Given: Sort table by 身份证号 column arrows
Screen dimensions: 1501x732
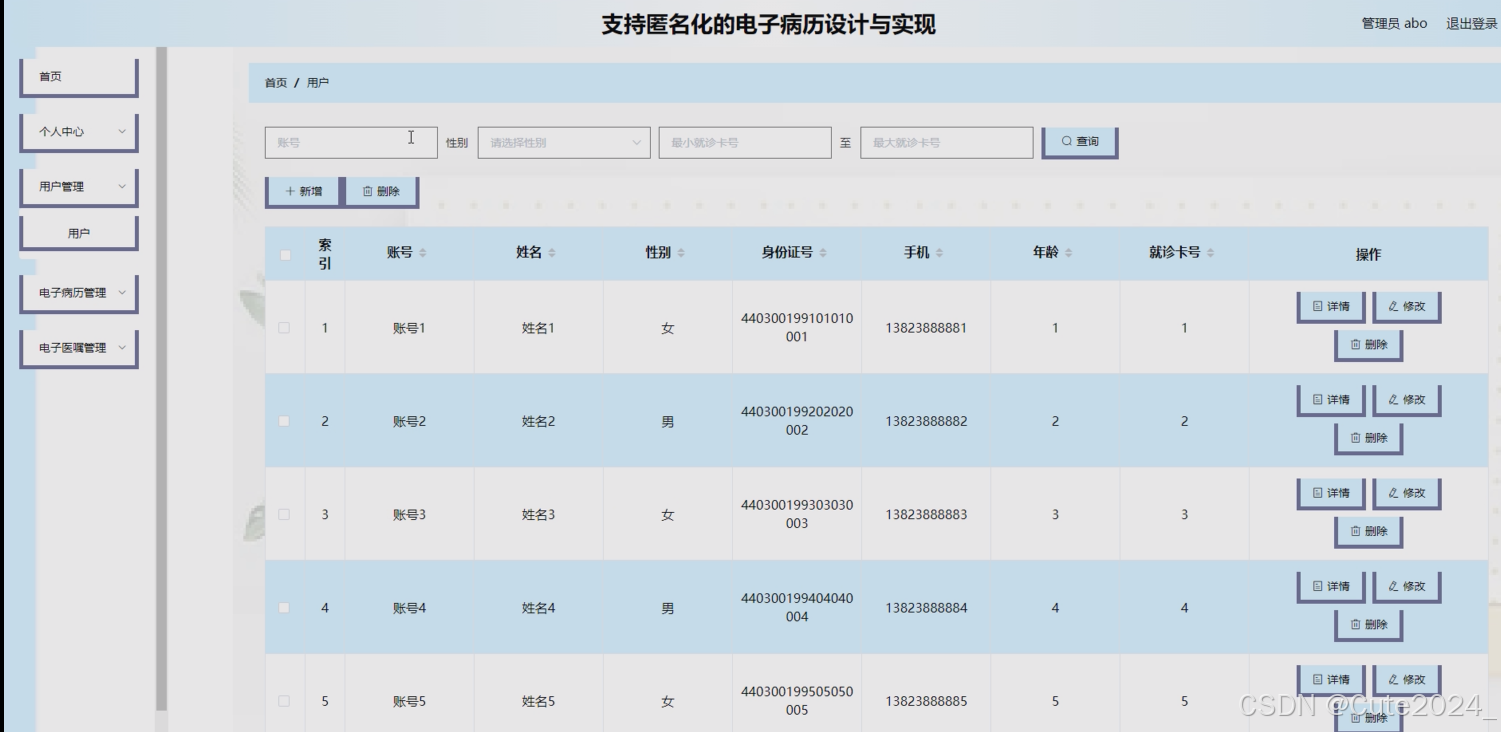Looking at the screenshot, I should (823, 253).
